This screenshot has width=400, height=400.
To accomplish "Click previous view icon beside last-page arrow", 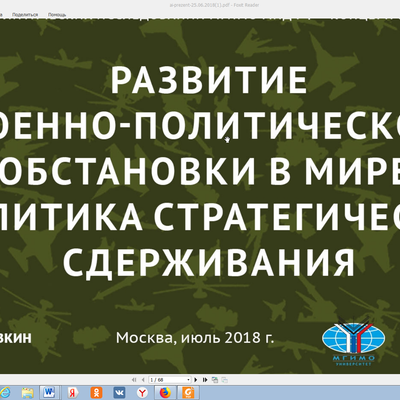I will (215, 380).
